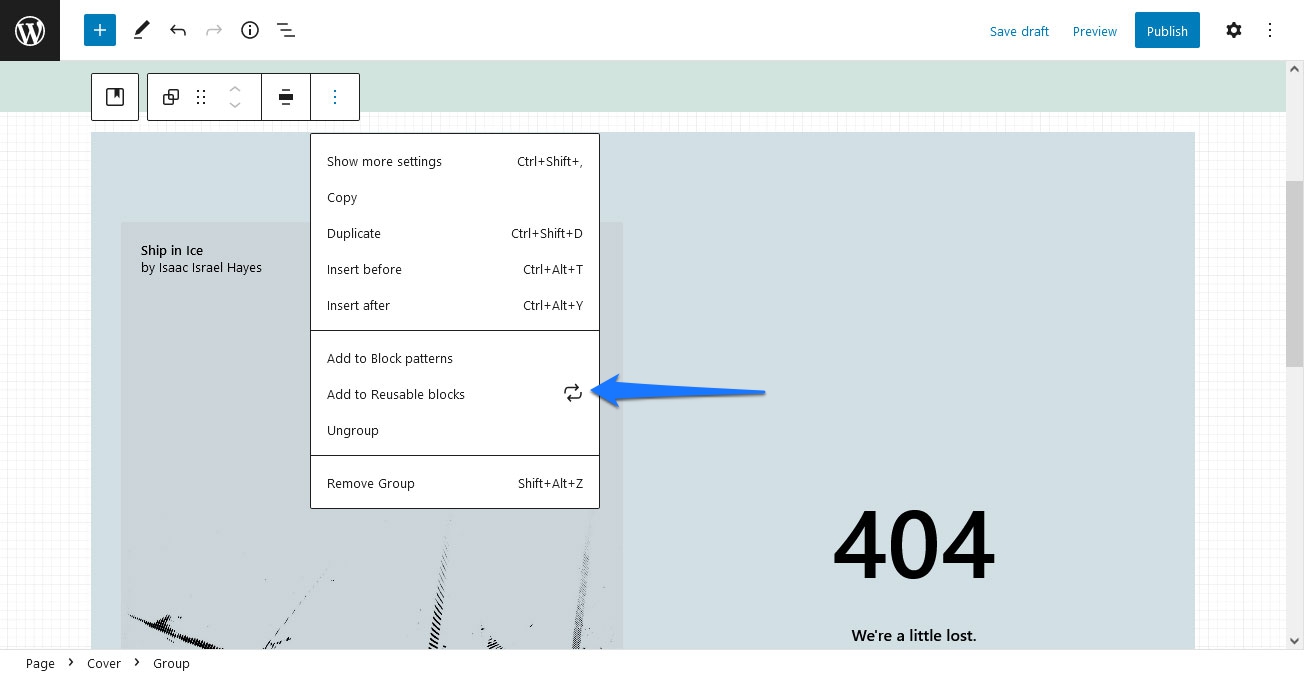The image size is (1304, 674).
Task: Redo the last undone change
Action: click(x=214, y=30)
